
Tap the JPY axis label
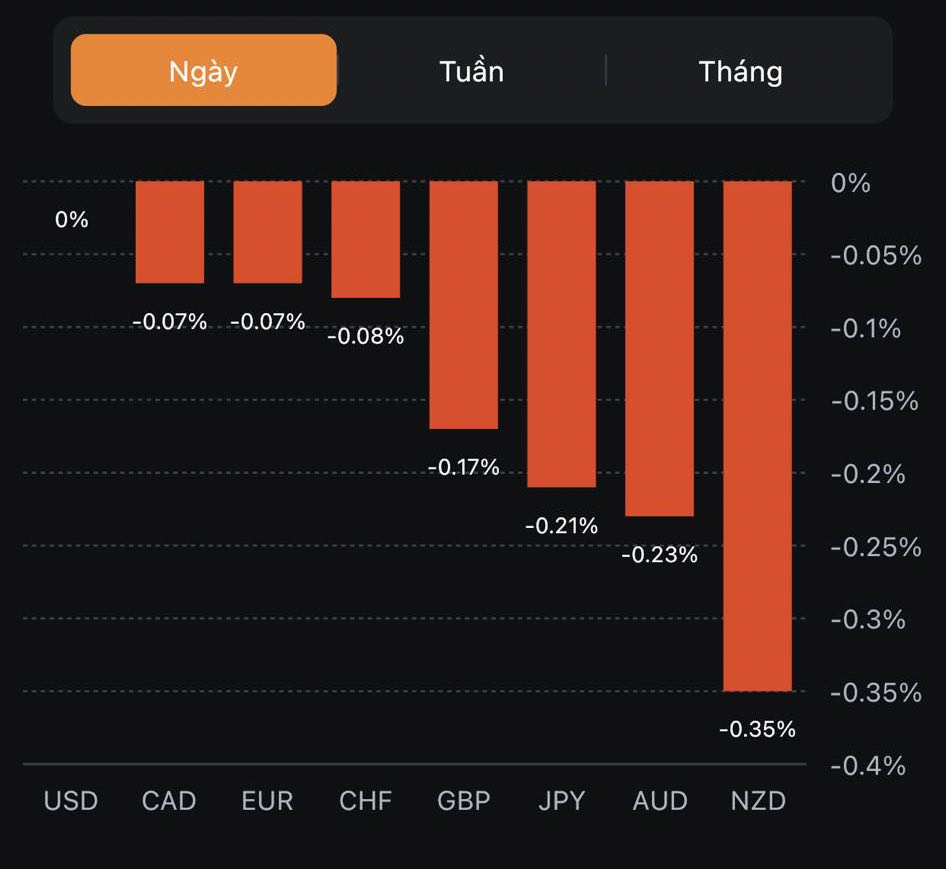562,801
